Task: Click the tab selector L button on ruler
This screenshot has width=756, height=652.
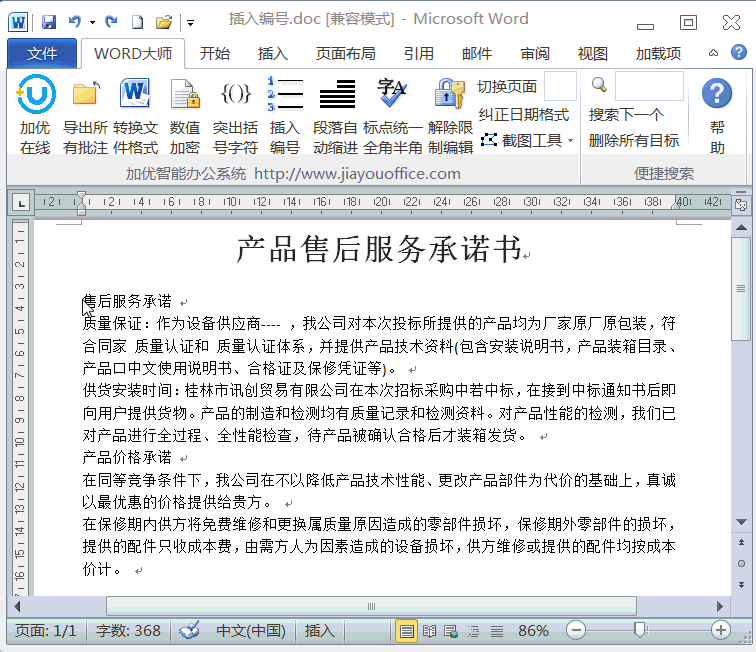Action: (x=21, y=204)
